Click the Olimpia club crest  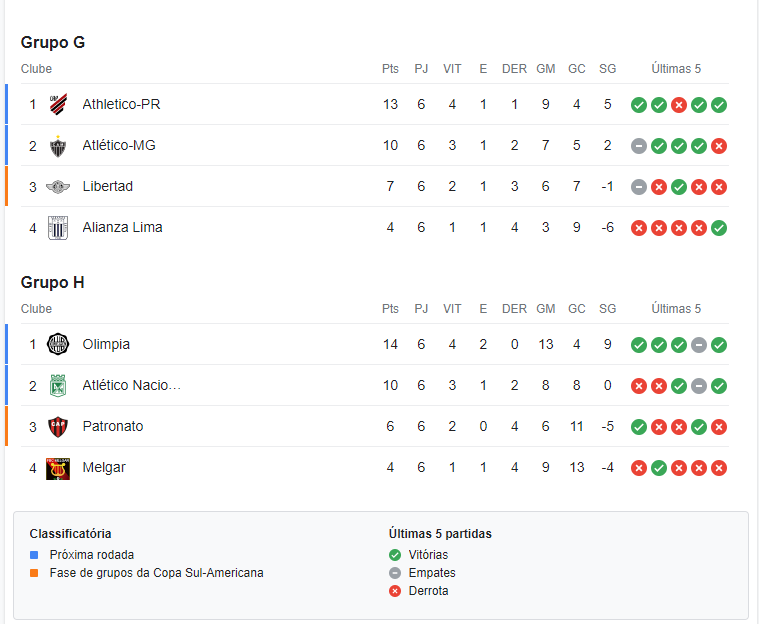(x=58, y=344)
